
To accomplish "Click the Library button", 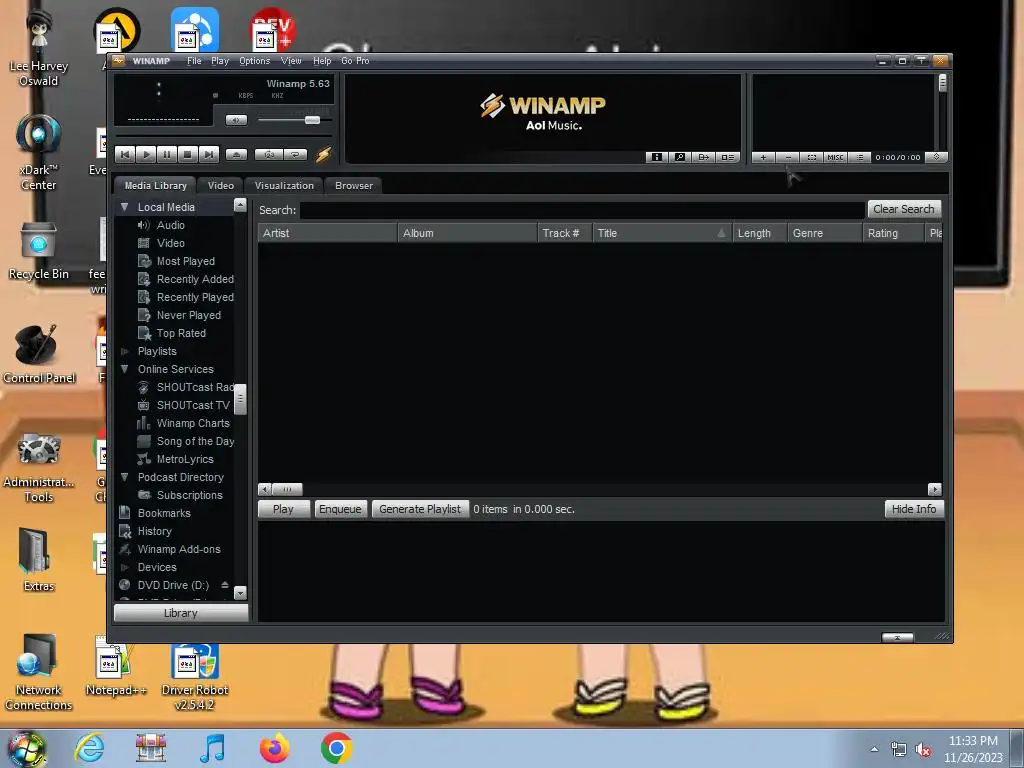I will [x=181, y=613].
